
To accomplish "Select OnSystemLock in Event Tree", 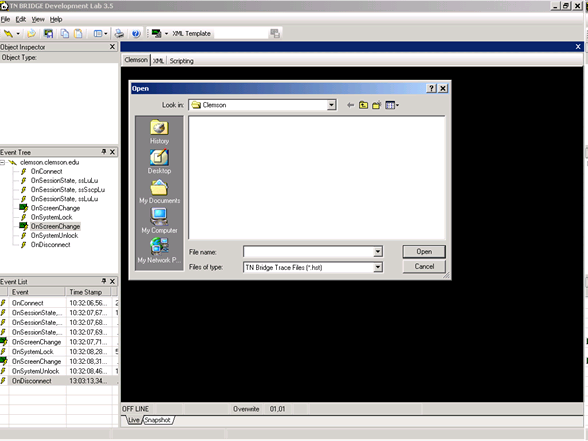I will (x=51, y=217).
